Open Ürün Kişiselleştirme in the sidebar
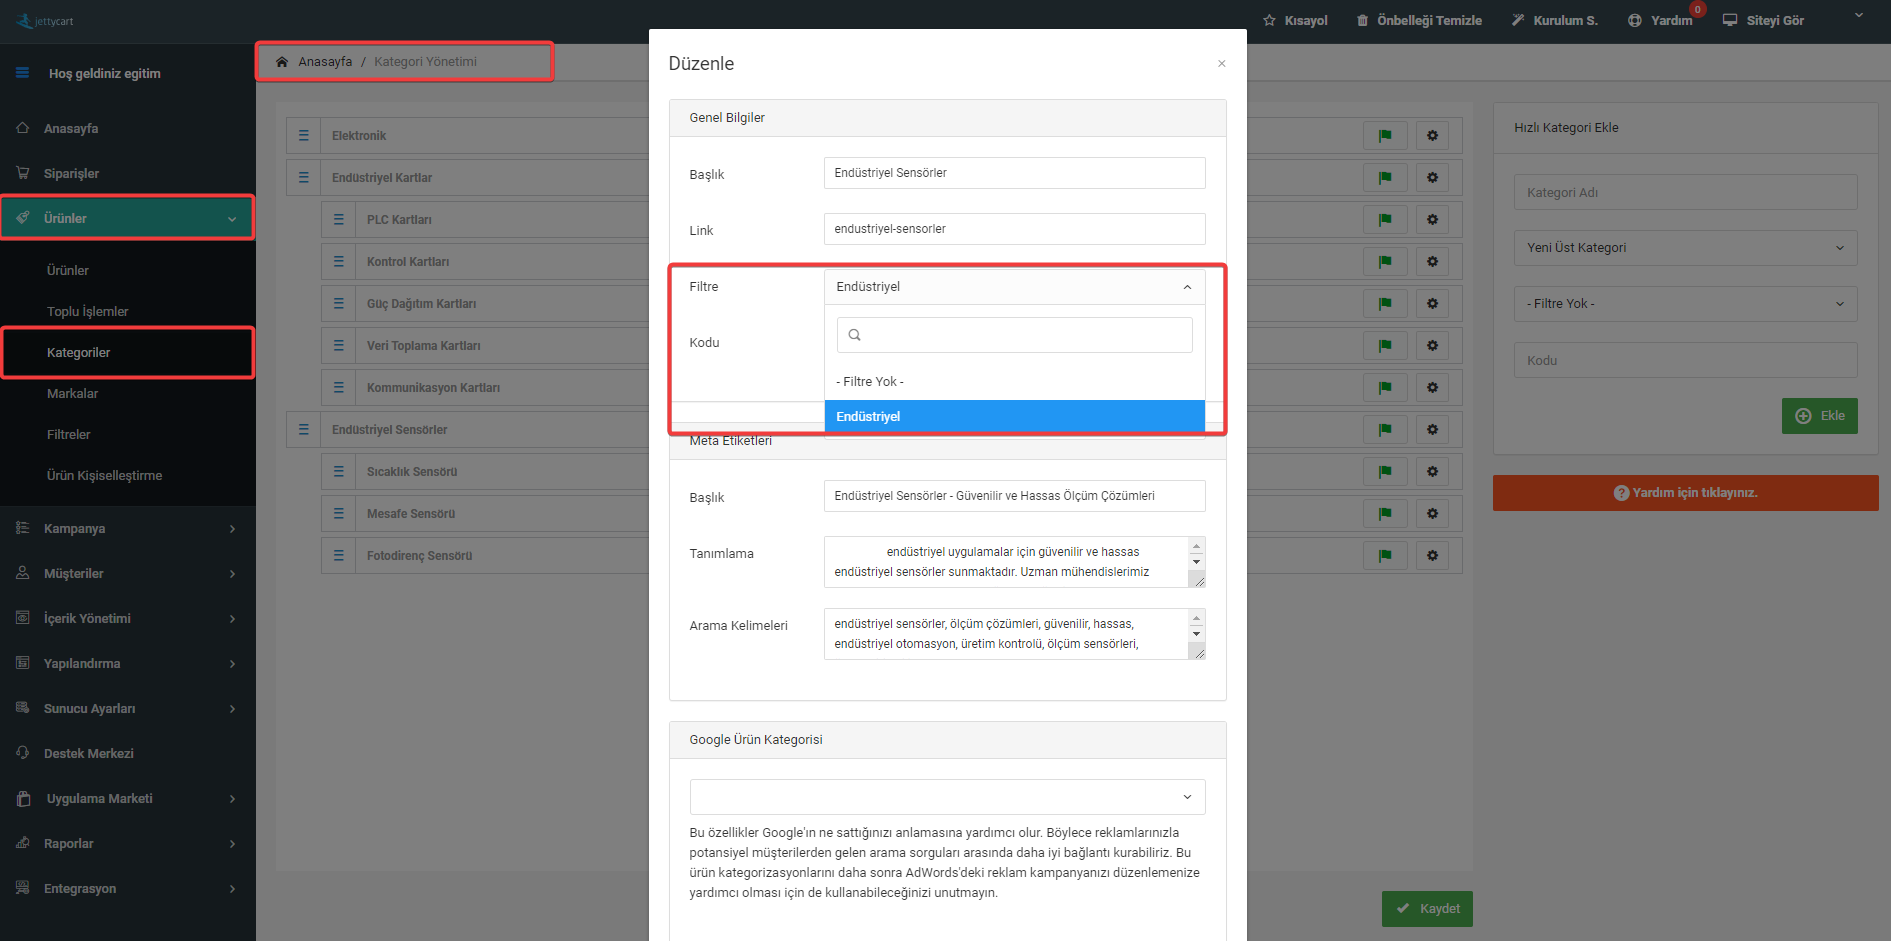This screenshot has width=1891, height=941. pos(104,476)
